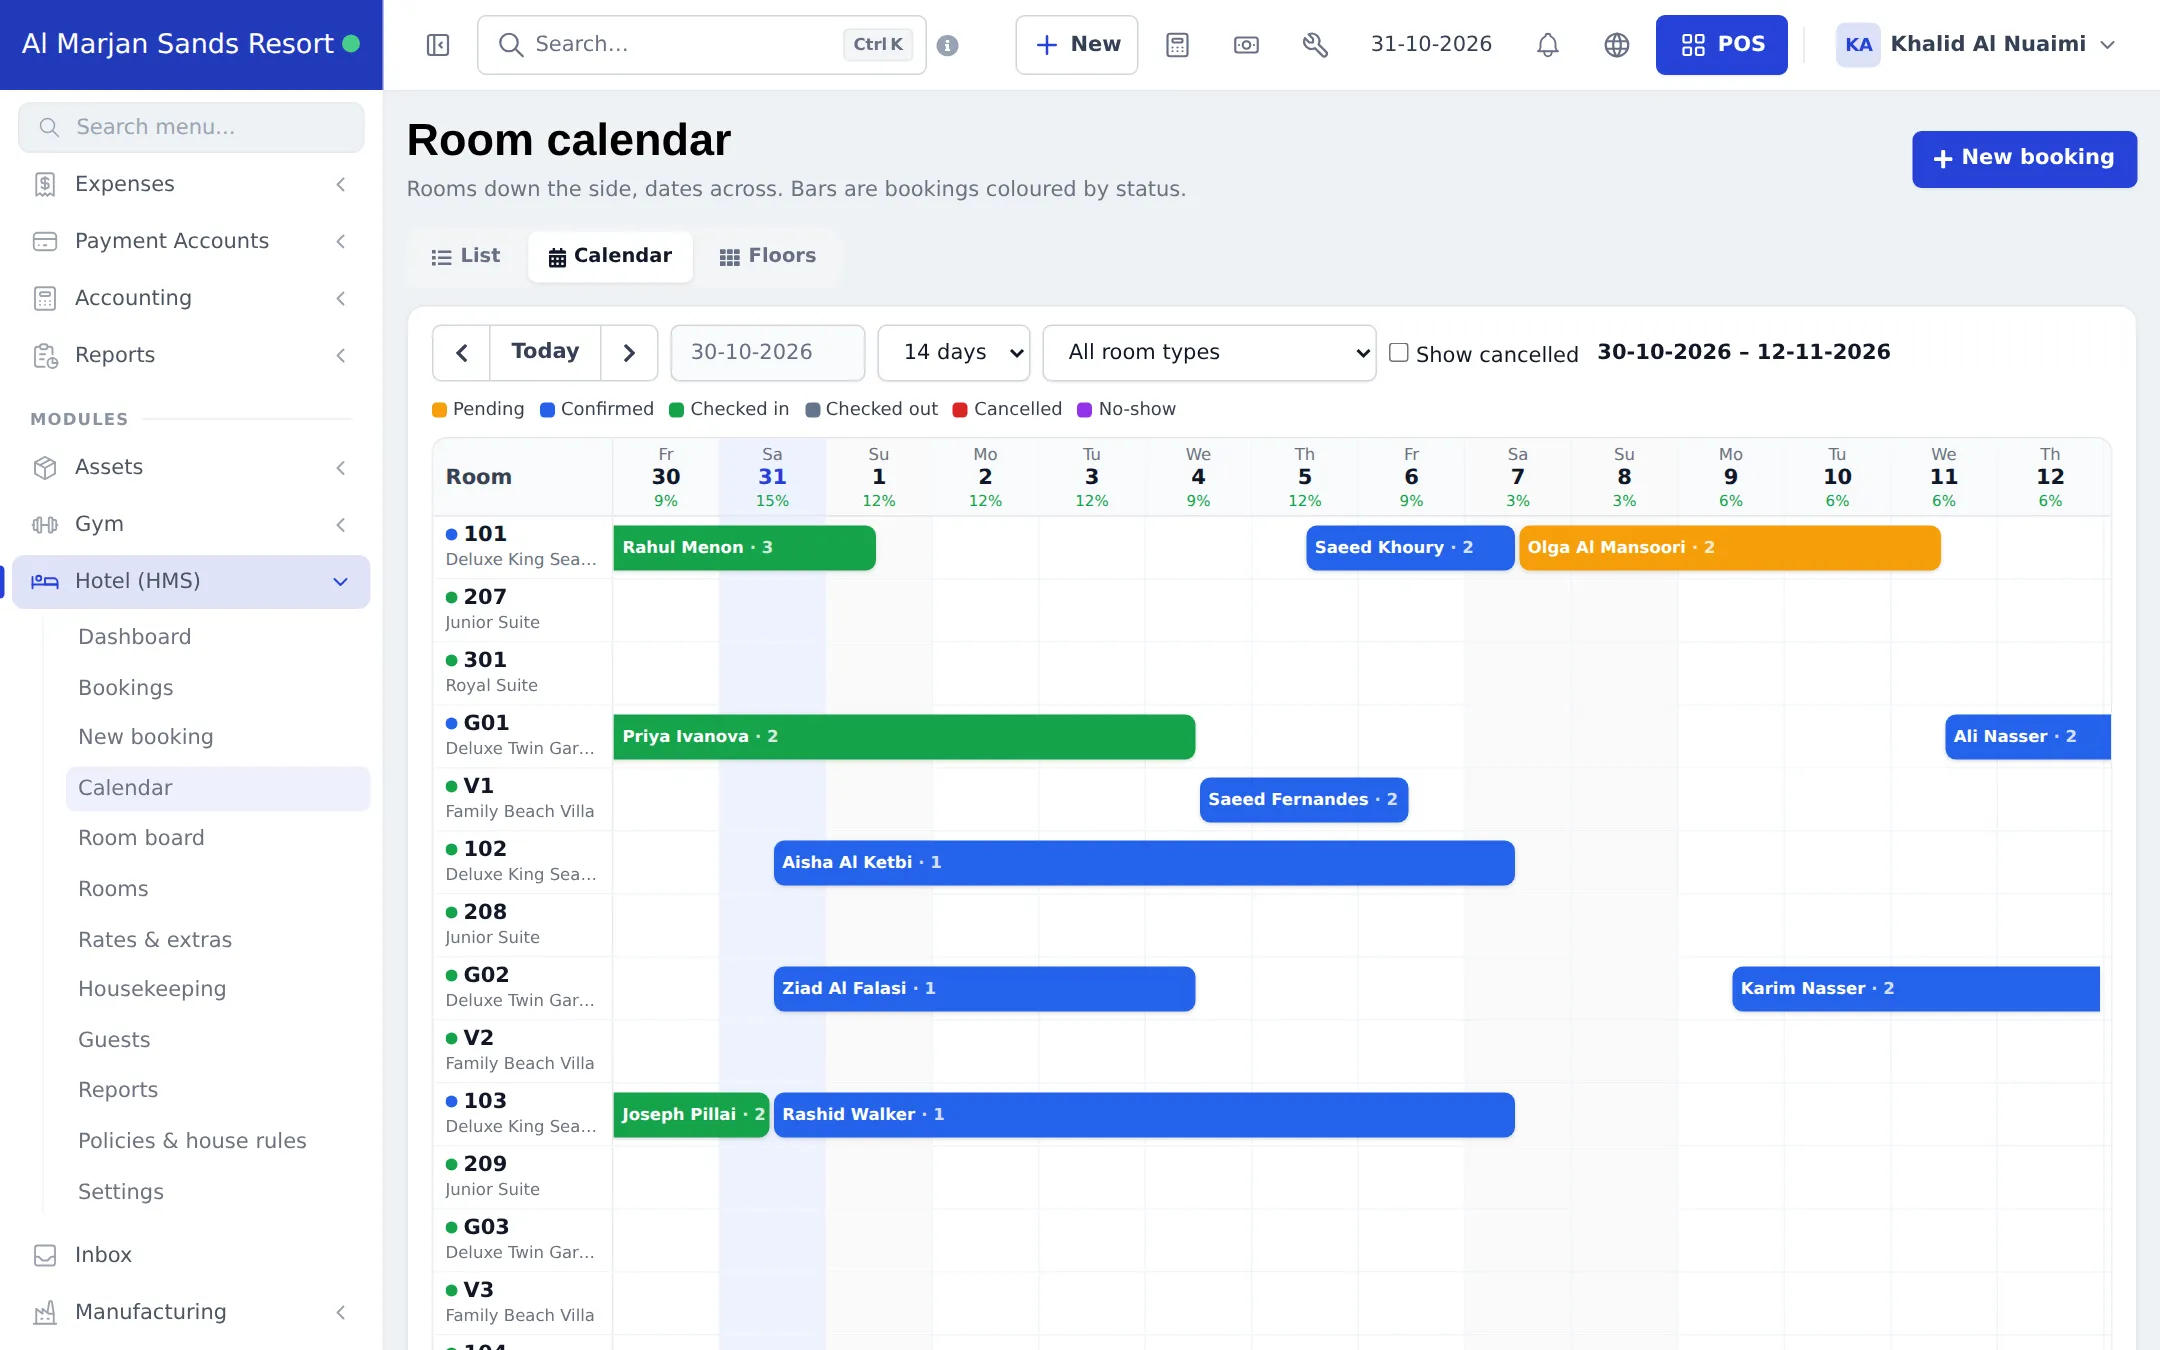The height and width of the screenshot is (1350, 2160).
Task: Open Room board in hotel submenu
Action: [x=141, y=838]
